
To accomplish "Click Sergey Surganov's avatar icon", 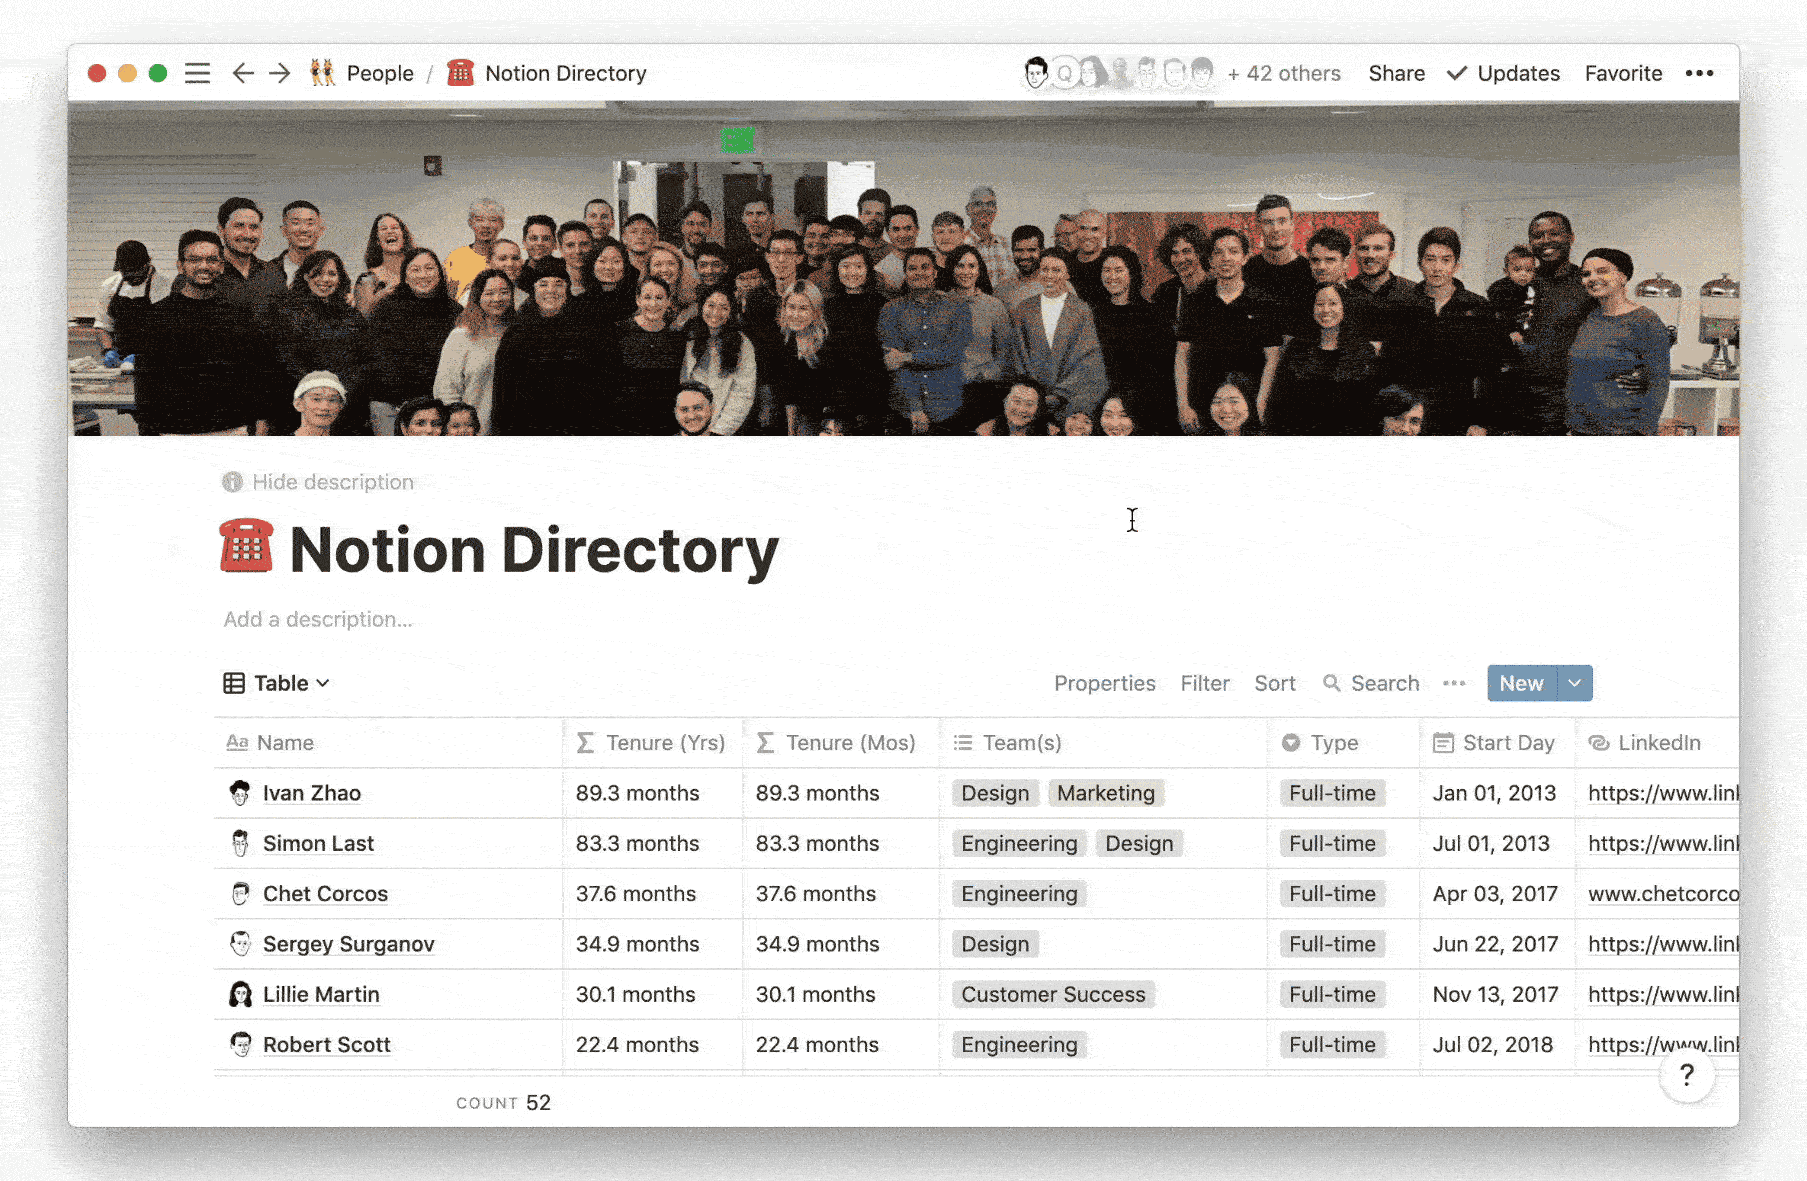I will click(x=240, y=943).
